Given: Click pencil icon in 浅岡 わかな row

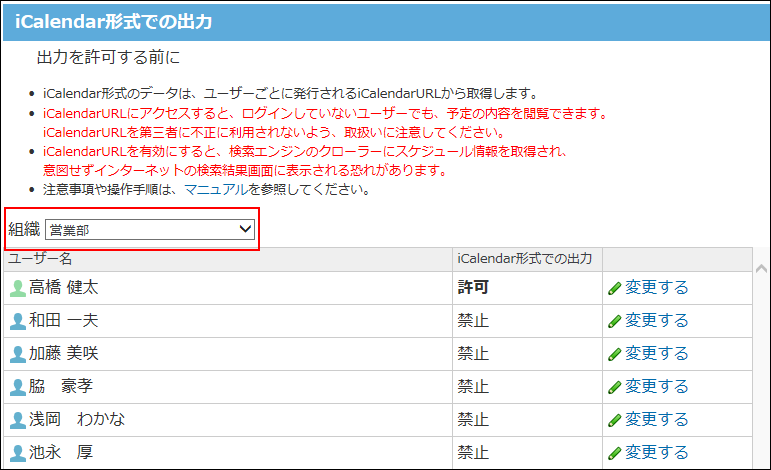Looking at the screenshot, I should coord(615,420).
